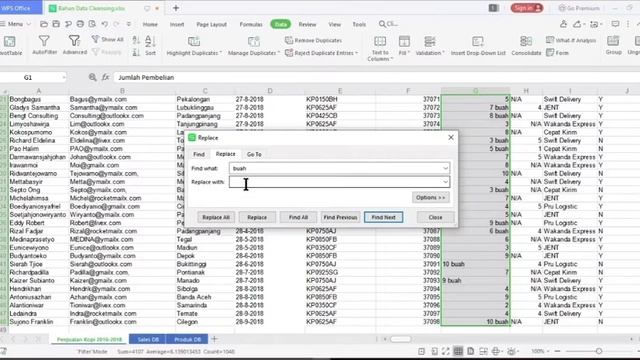The image size is (640, 360).
Task: Click the Find Next button
Action: [x=383, y=217]
